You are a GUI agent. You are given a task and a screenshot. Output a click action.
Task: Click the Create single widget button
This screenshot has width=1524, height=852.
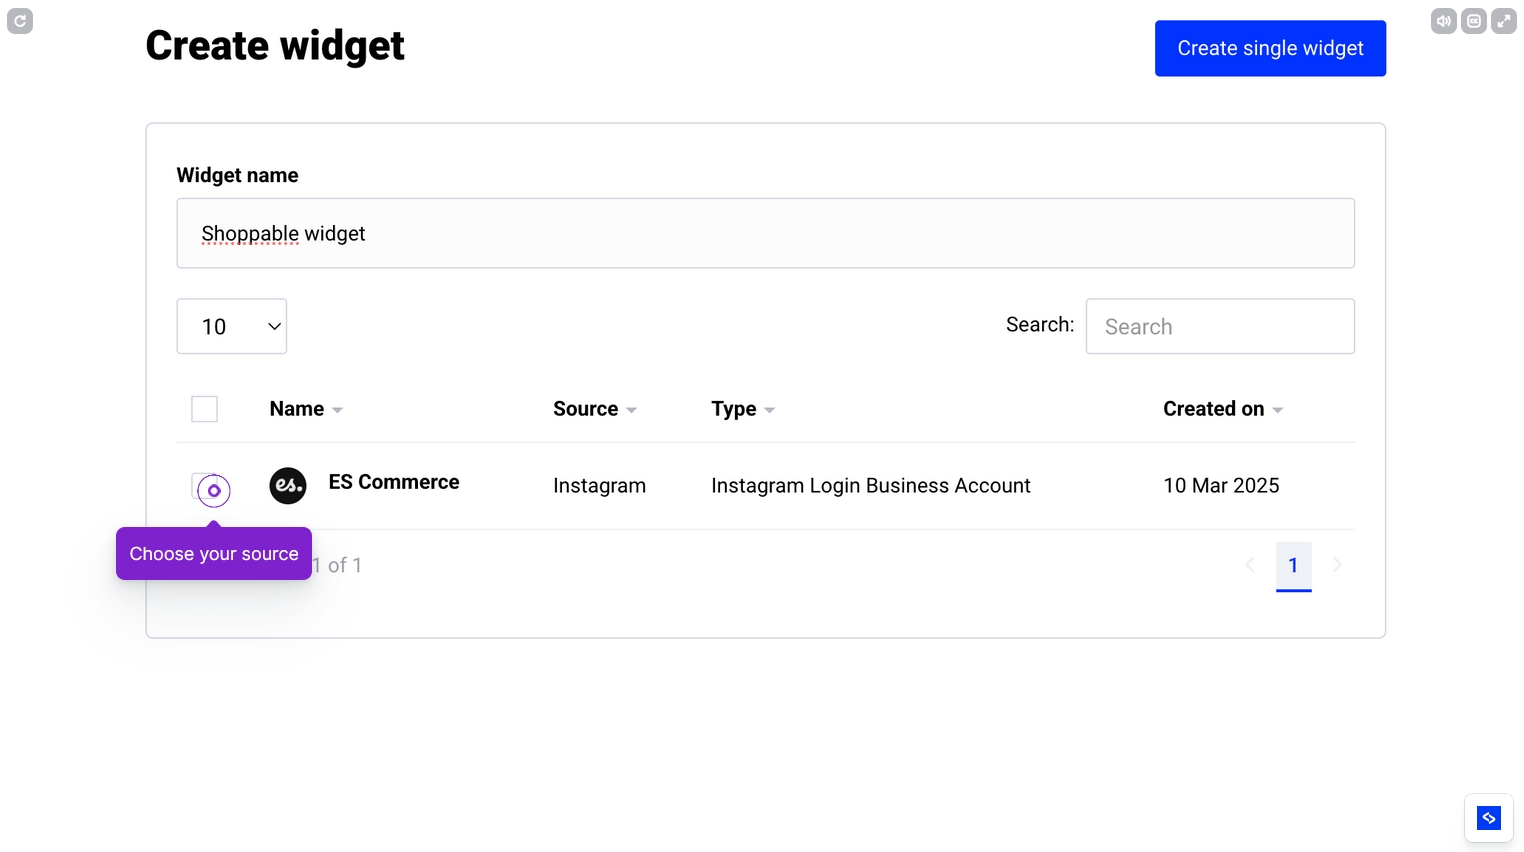click(x=1270, y=48)
